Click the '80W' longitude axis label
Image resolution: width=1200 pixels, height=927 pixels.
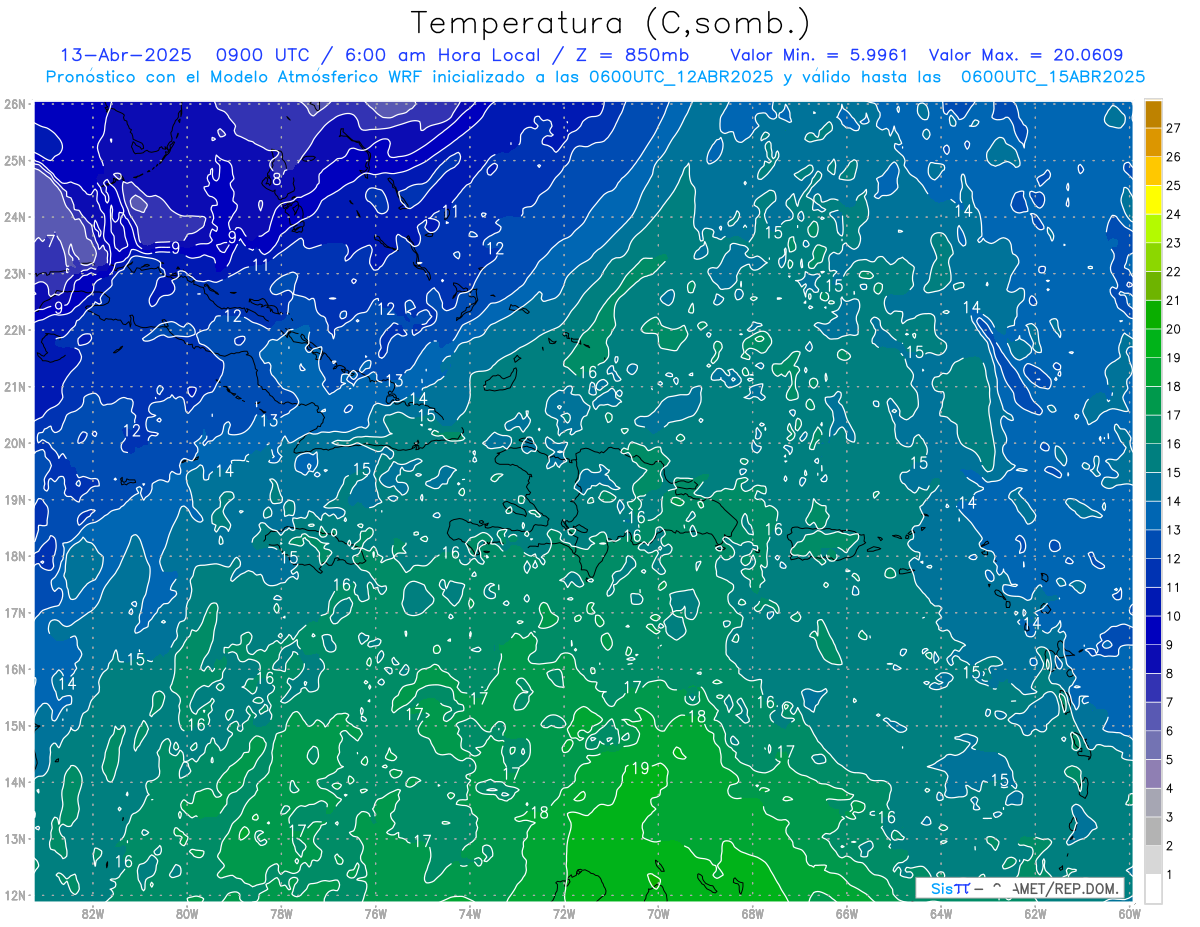click(187, 913)
